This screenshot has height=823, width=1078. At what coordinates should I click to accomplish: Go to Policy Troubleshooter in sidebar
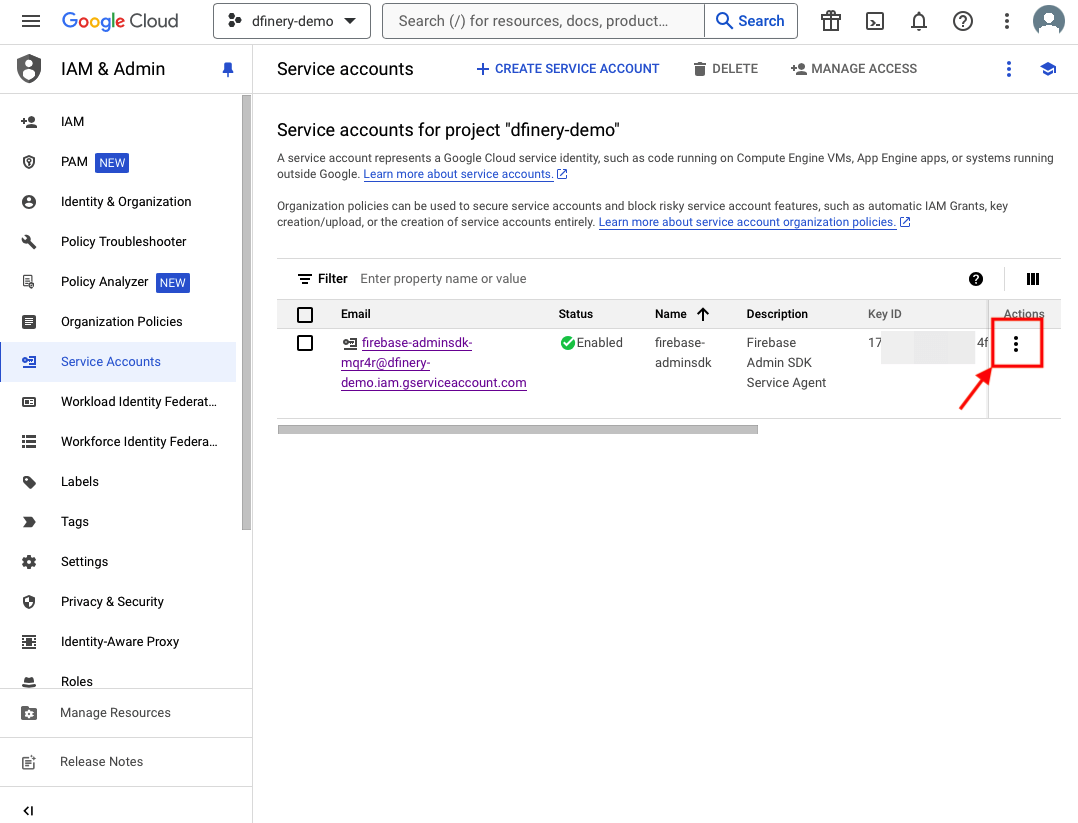pos(123,242)
